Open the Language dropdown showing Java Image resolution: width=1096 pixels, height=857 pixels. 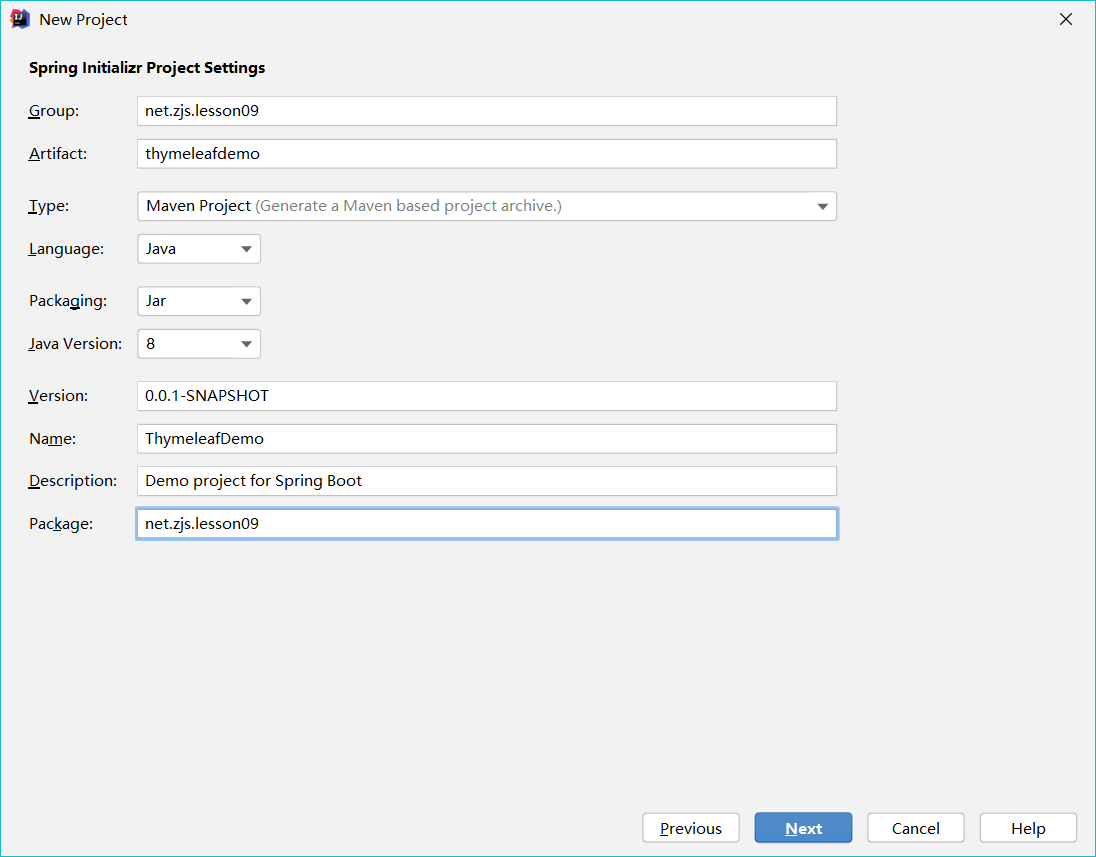point(199,249)
